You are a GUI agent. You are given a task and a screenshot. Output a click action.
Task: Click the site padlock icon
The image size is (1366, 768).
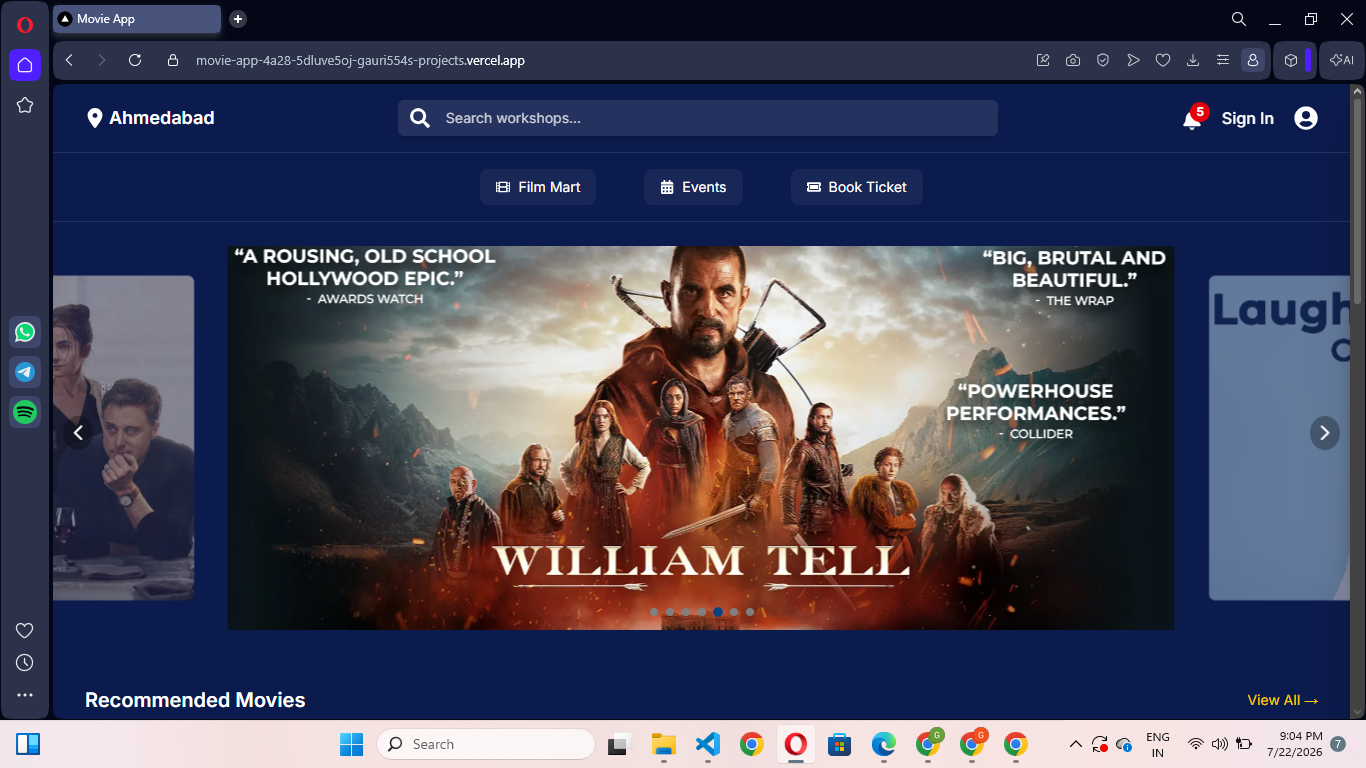(173, 60)
